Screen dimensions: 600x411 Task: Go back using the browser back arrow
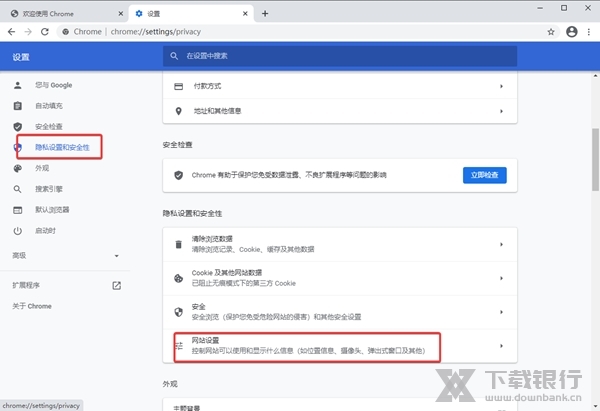point(11,32)
